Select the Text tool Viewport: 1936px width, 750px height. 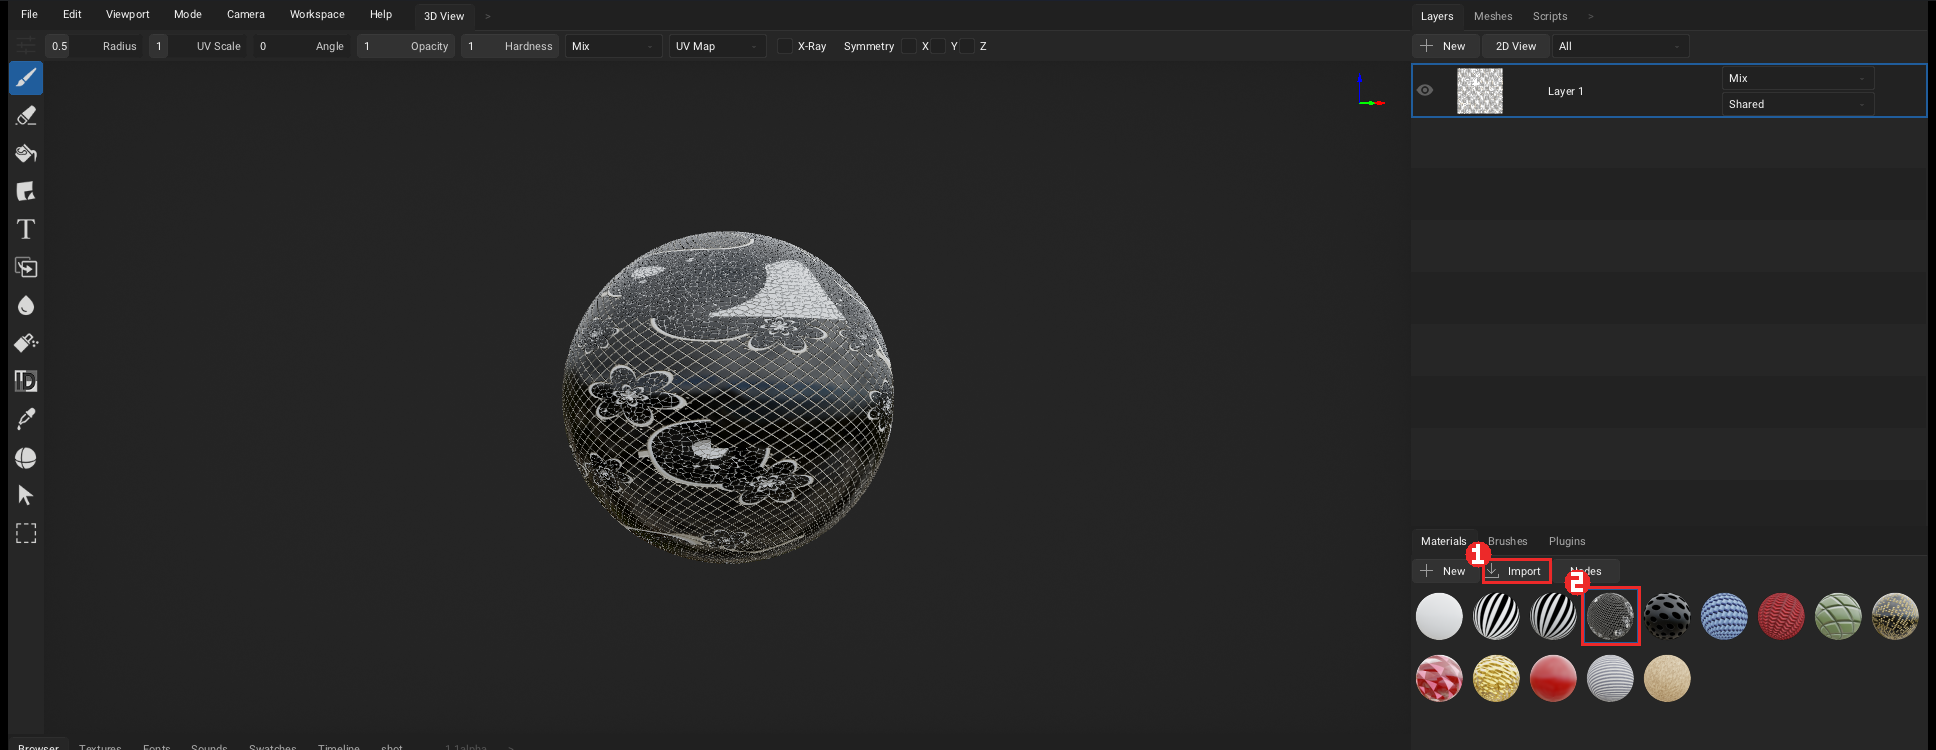coord(26,230)
